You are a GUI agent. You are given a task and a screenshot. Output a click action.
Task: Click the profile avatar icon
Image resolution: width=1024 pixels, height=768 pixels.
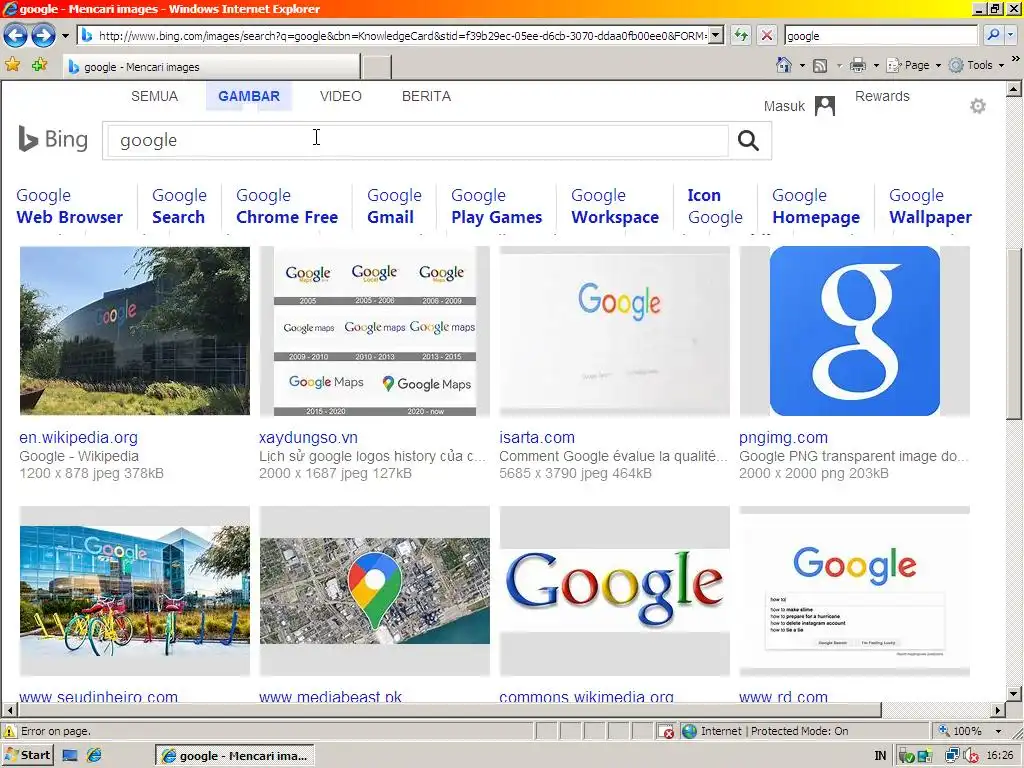coord(825,105)
